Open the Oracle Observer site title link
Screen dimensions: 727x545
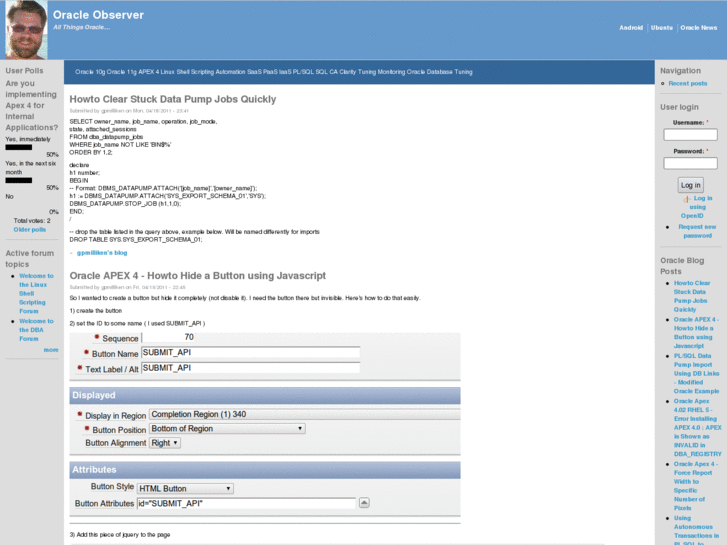(98, 15)
